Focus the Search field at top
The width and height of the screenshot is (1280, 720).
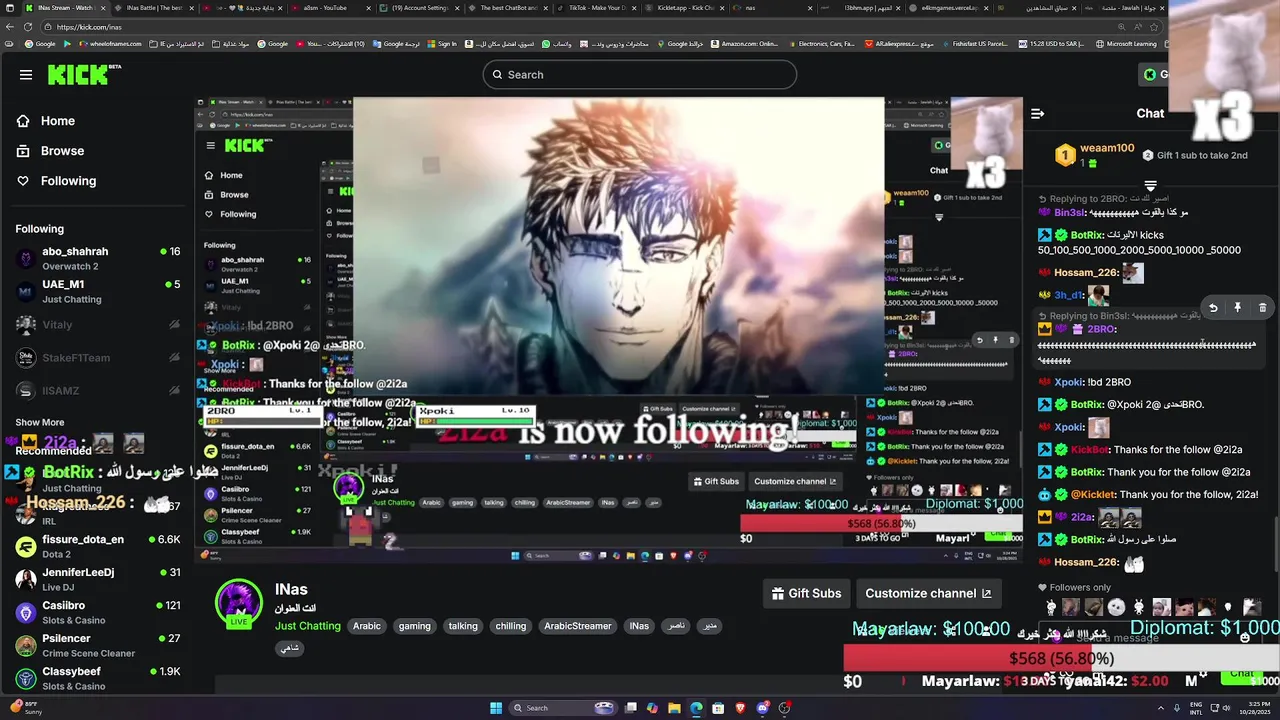640,75
